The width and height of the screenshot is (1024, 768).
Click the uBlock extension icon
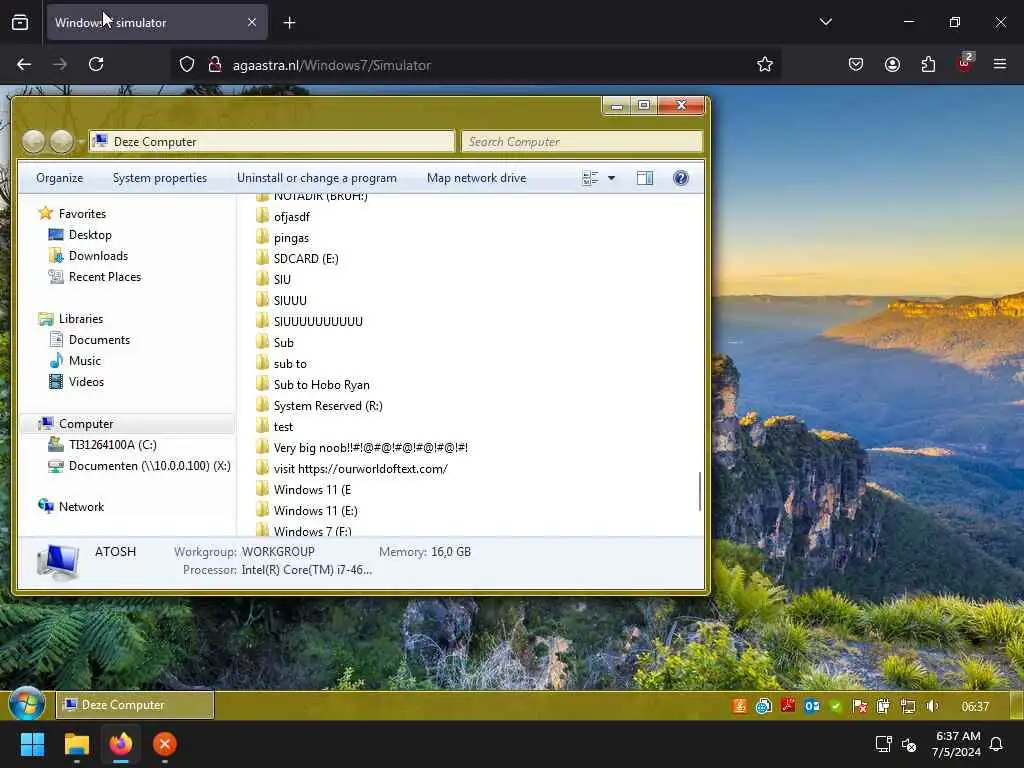point(965,63)
